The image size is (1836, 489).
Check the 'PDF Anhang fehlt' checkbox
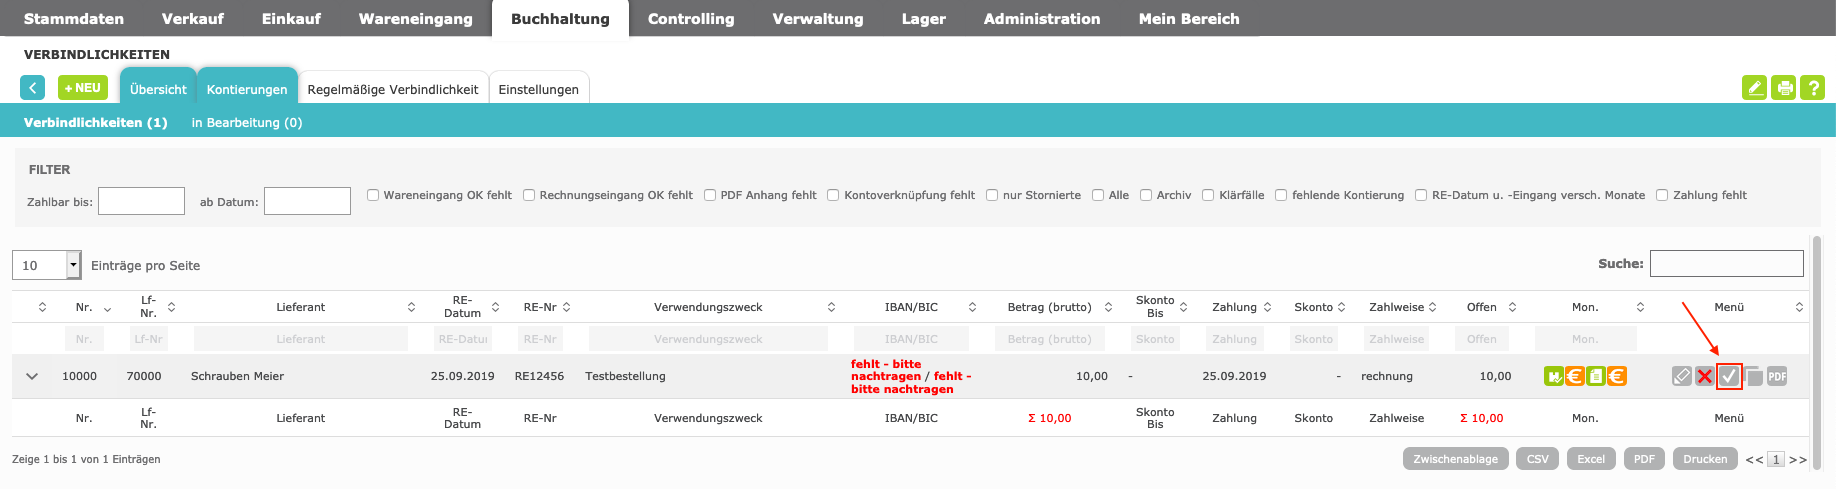[x=710, y=195]
